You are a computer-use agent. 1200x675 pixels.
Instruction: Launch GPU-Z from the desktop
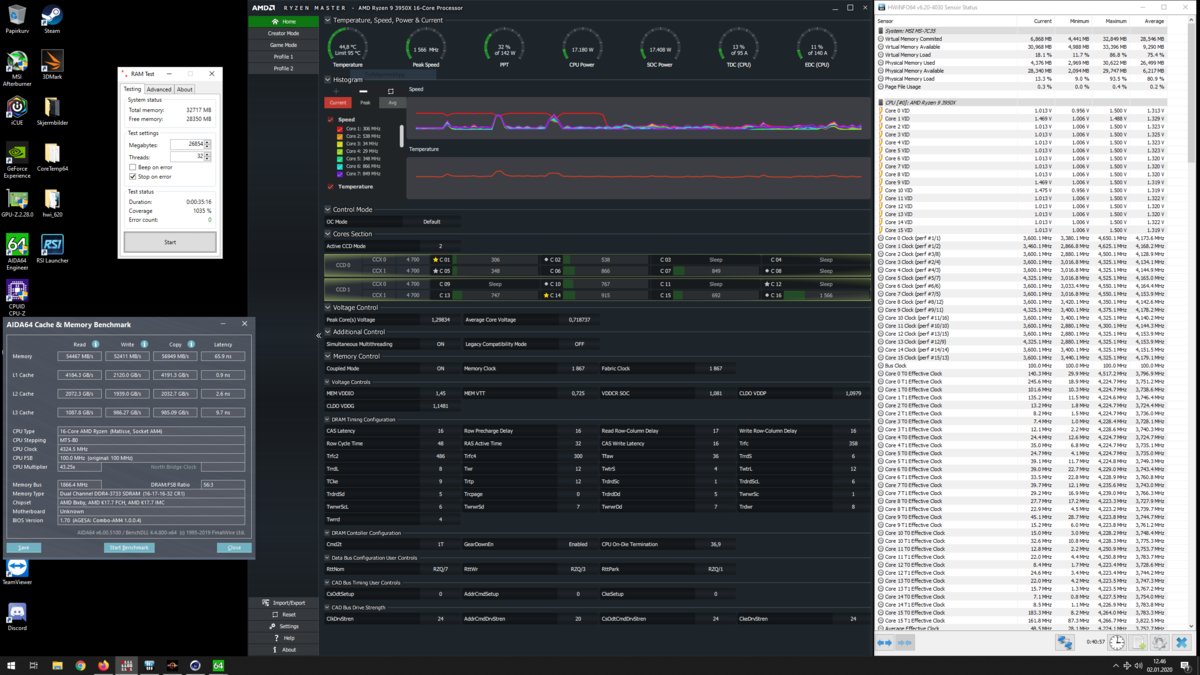pos(17,203)
